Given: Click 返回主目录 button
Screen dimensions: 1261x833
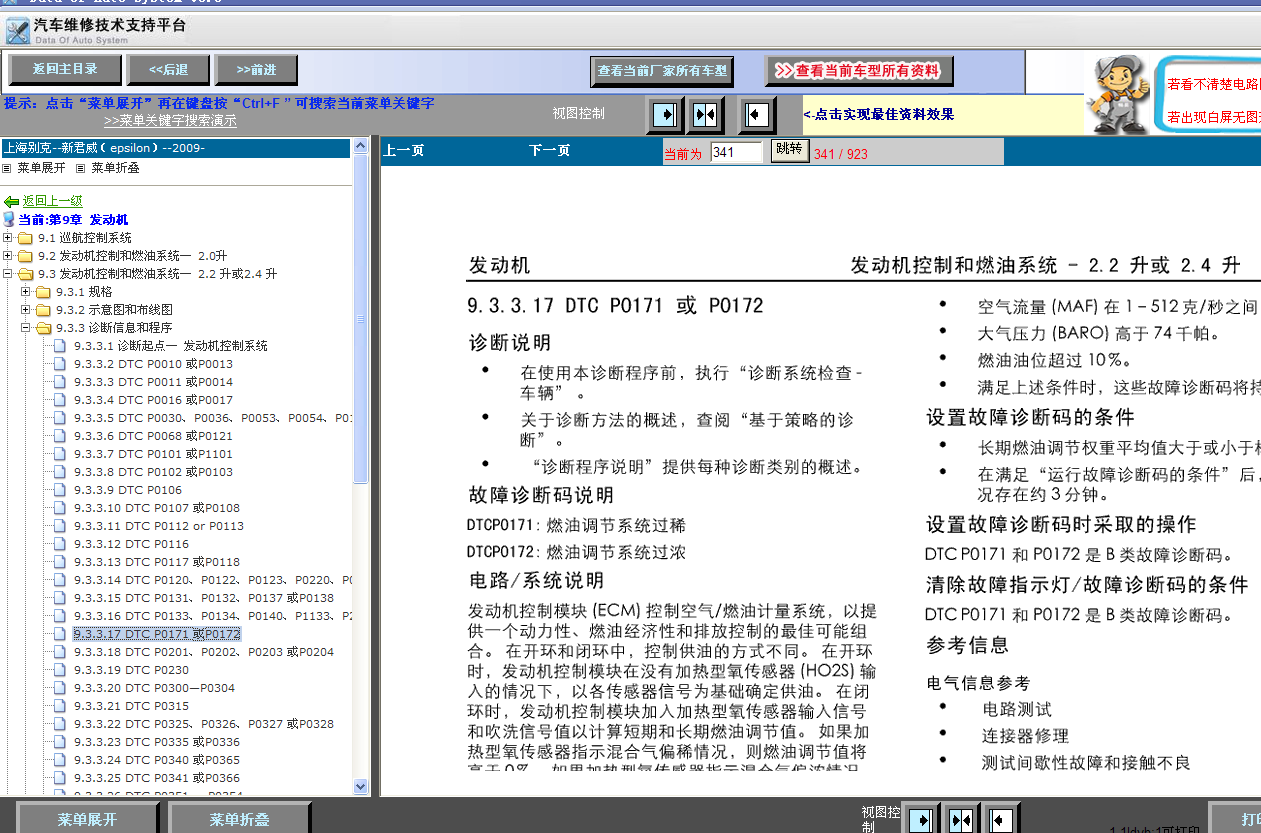Looking at the screenshot, I should [x=65, y=70].
